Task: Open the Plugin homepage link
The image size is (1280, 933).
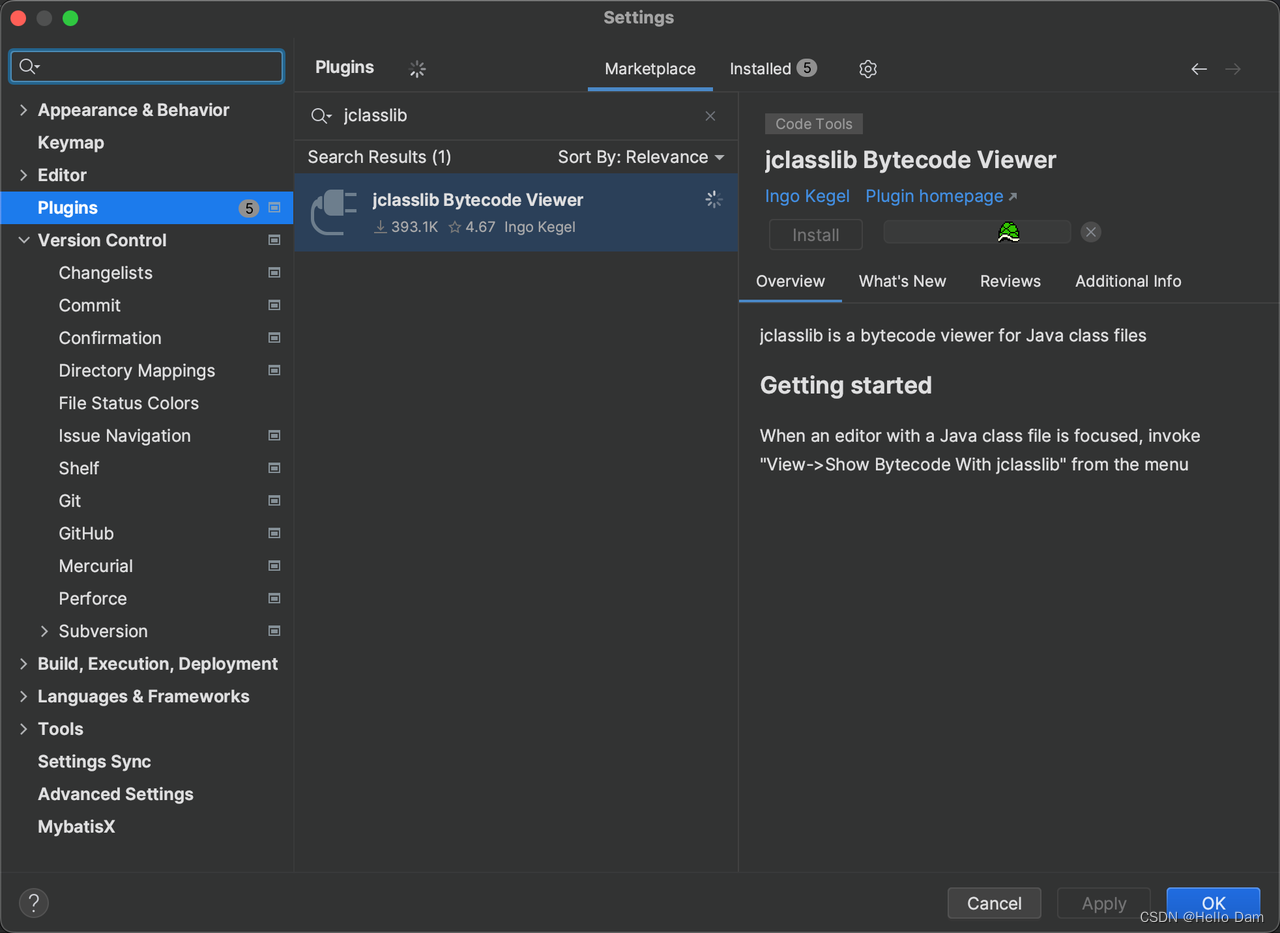Action: [x=941, y=196]
